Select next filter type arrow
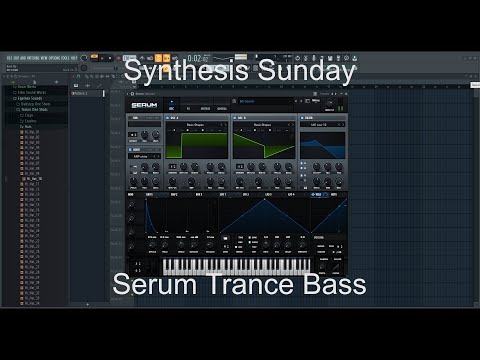Image resolution: width=480 pixels, height=360 pixels. (343, 125)
